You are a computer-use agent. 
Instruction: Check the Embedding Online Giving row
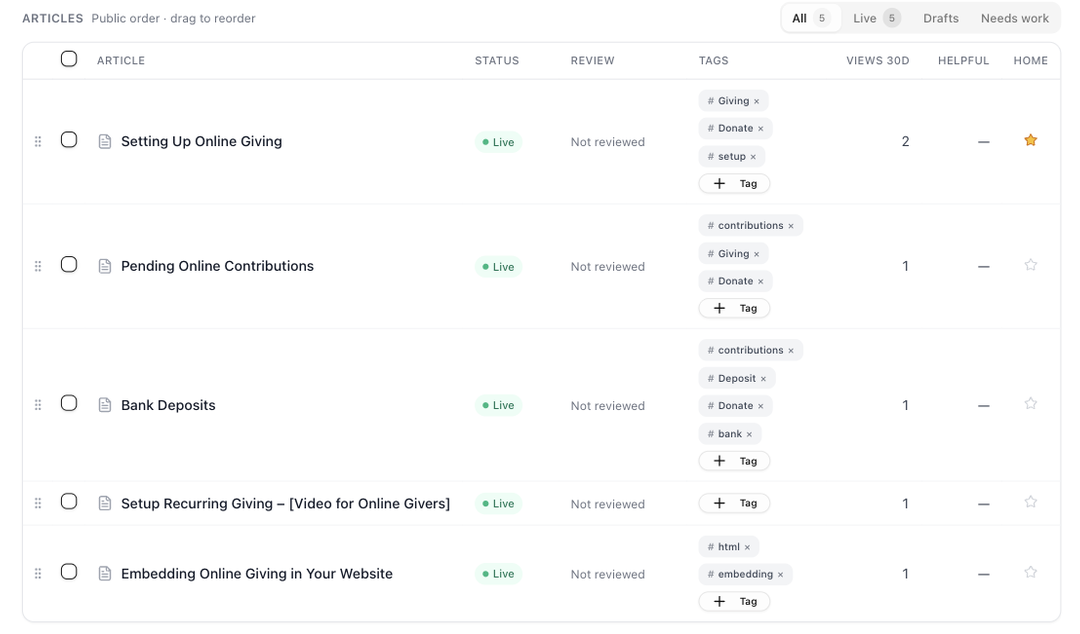click(x=69, y=572)
